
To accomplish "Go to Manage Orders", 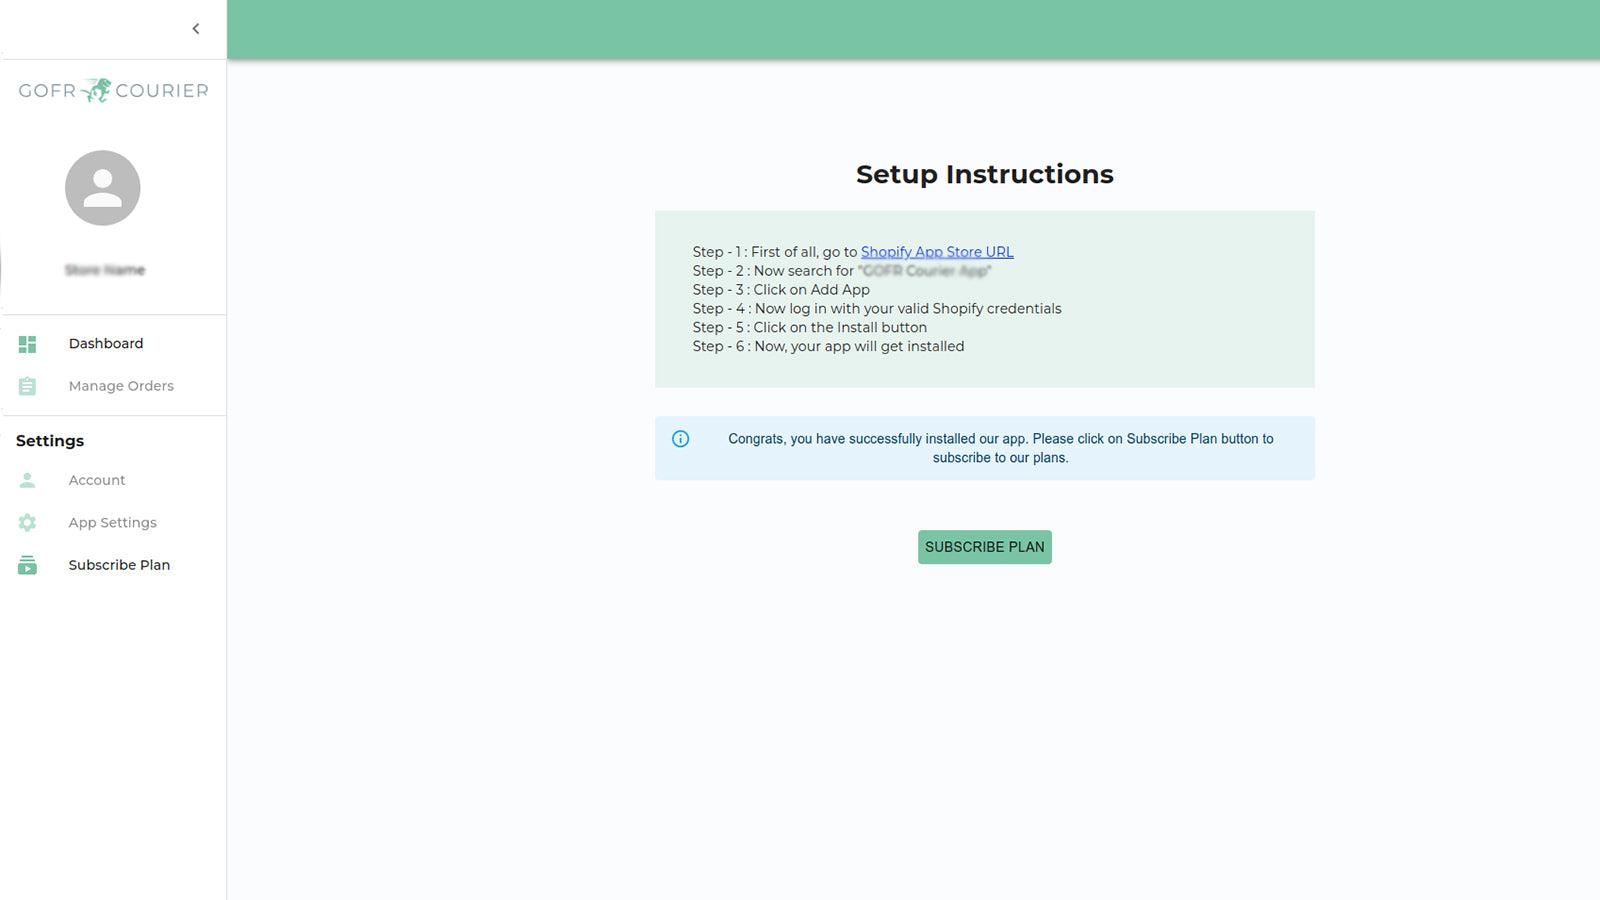I will point(121,386).
